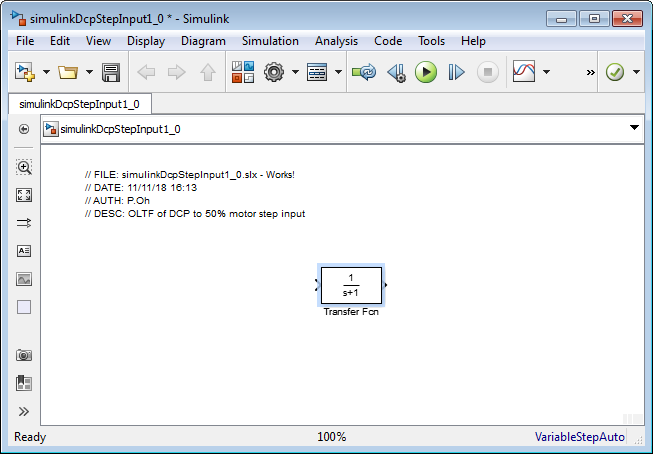Click the // DESC: OLTF annotation line
Viewport: 653px width, 454px height.
[195, 213]
